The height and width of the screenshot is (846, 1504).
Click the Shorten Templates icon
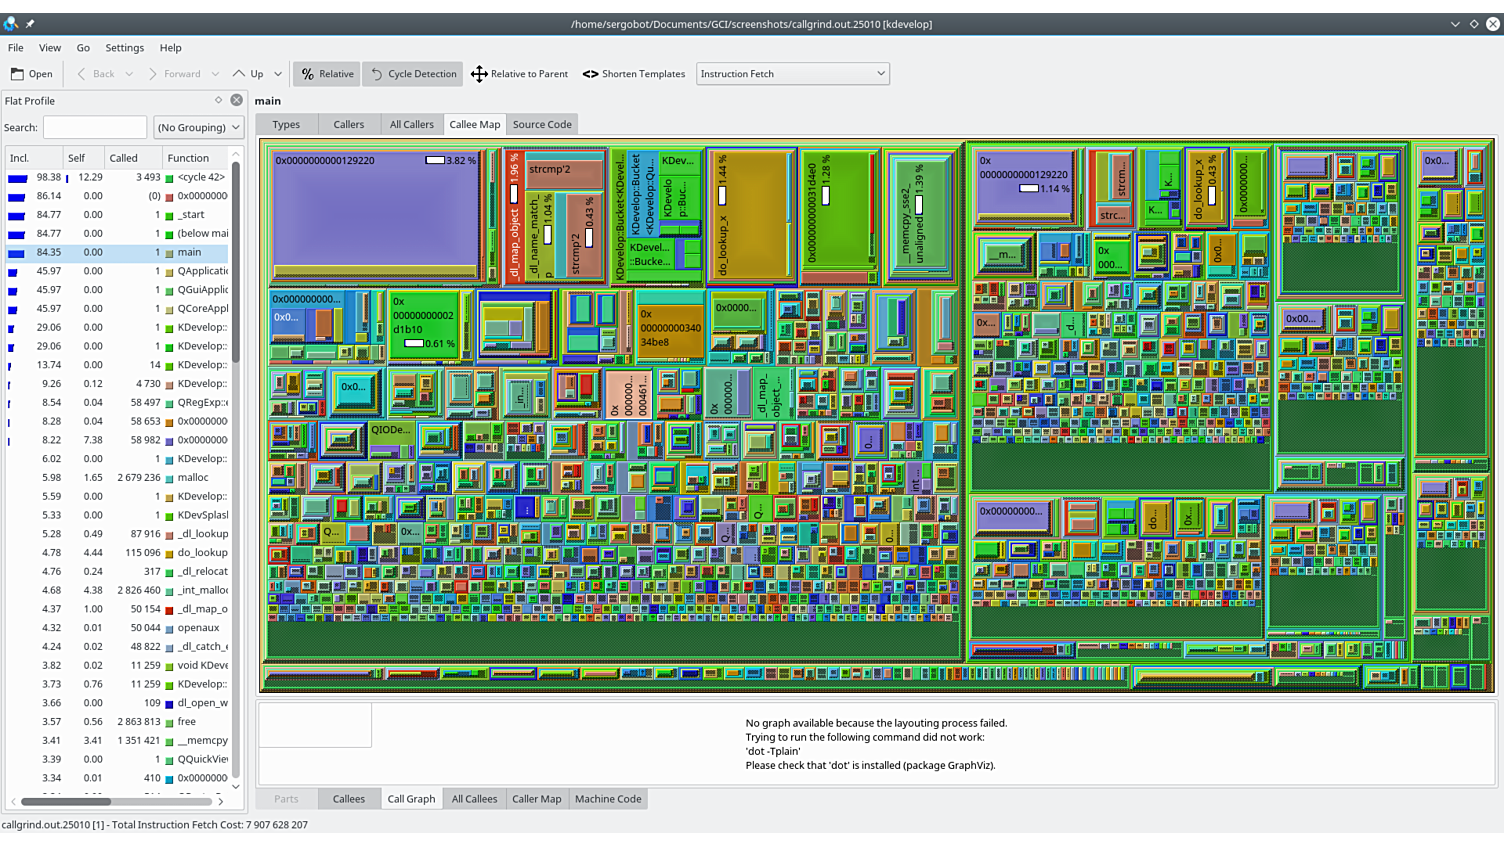click(x=590, y=74)
